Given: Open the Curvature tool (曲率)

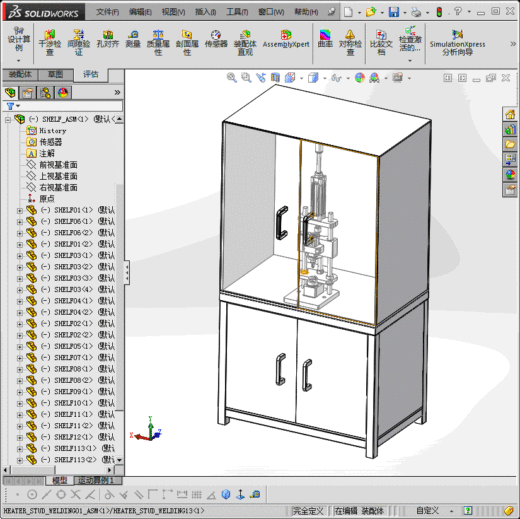Looking at the screenshot, I should click(325, 39).
